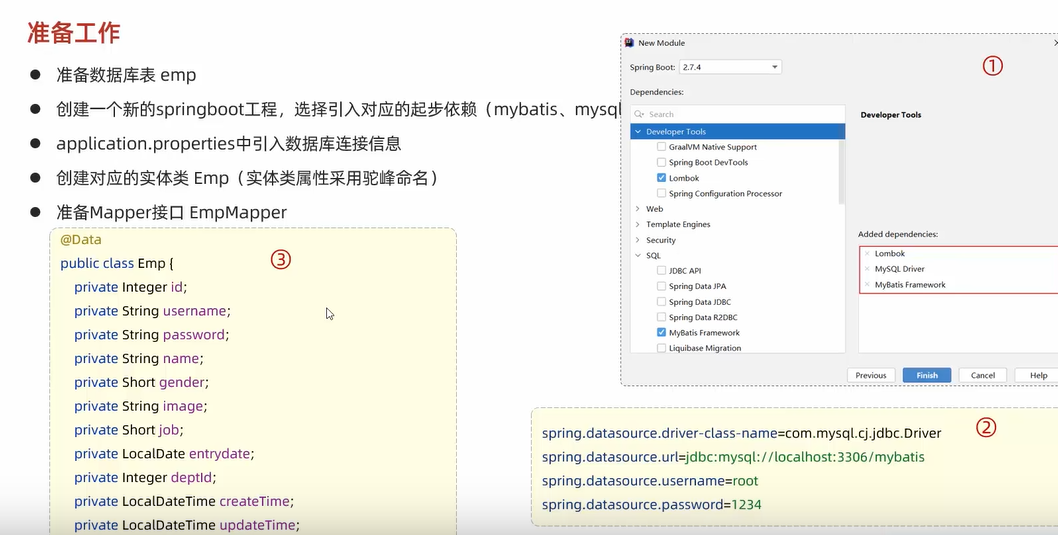The image size is (1058, 535).
Task: Click the IntelliJ icon in New Module title
Action: pyautogui.click(x=630, y=43)
